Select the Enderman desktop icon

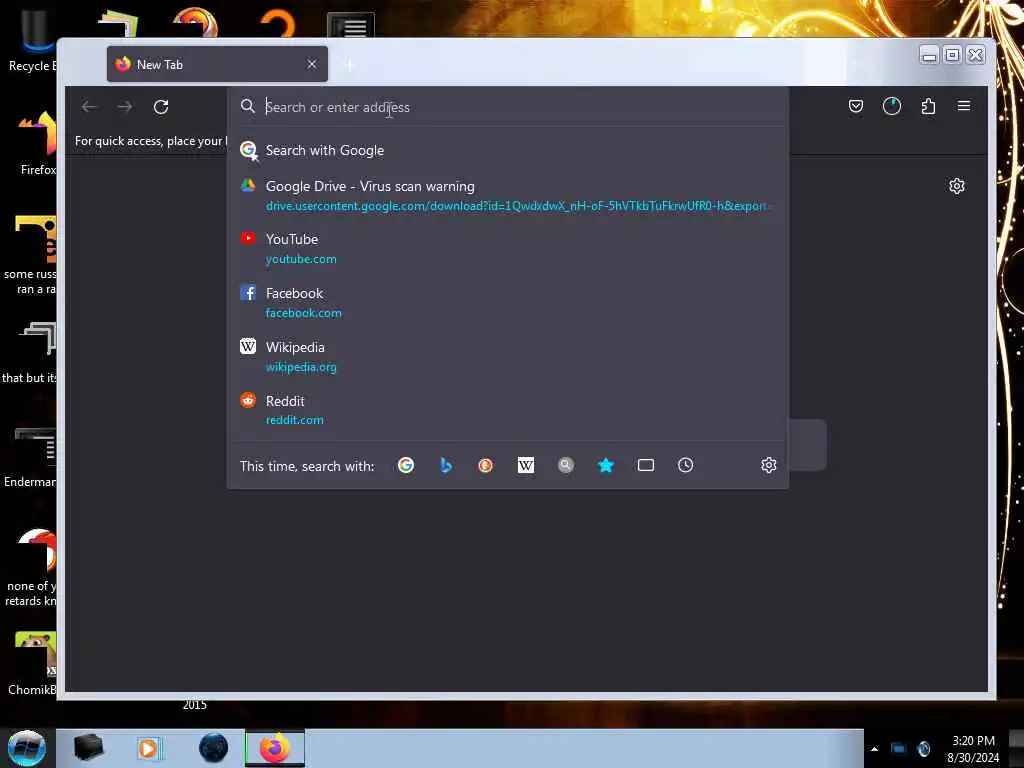(31, 457)
